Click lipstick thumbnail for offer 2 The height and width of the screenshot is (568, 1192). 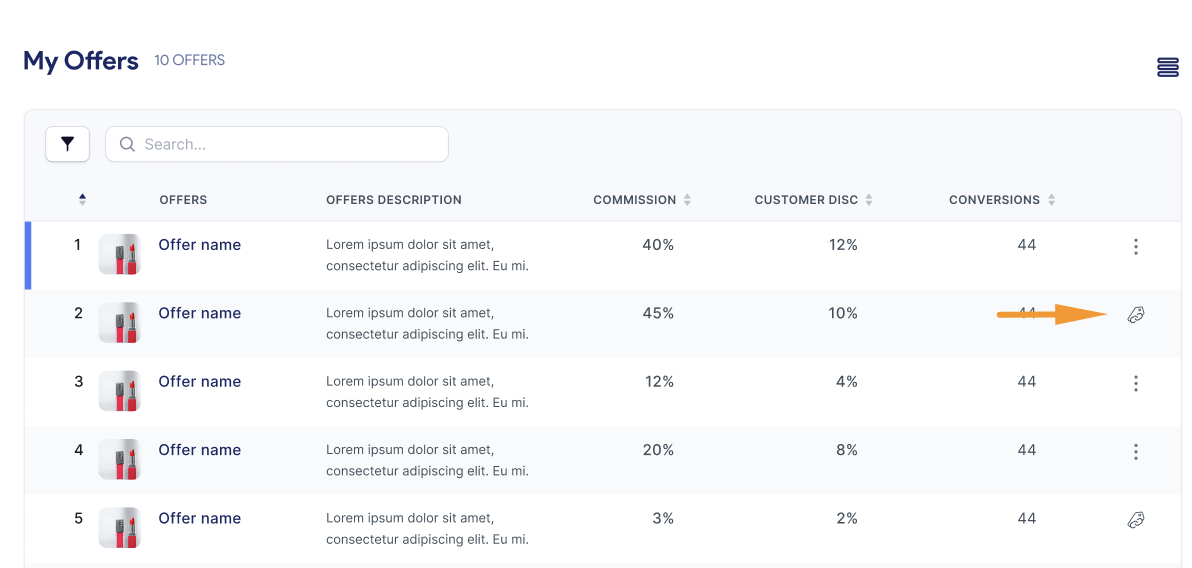click(x=119, y=323)
